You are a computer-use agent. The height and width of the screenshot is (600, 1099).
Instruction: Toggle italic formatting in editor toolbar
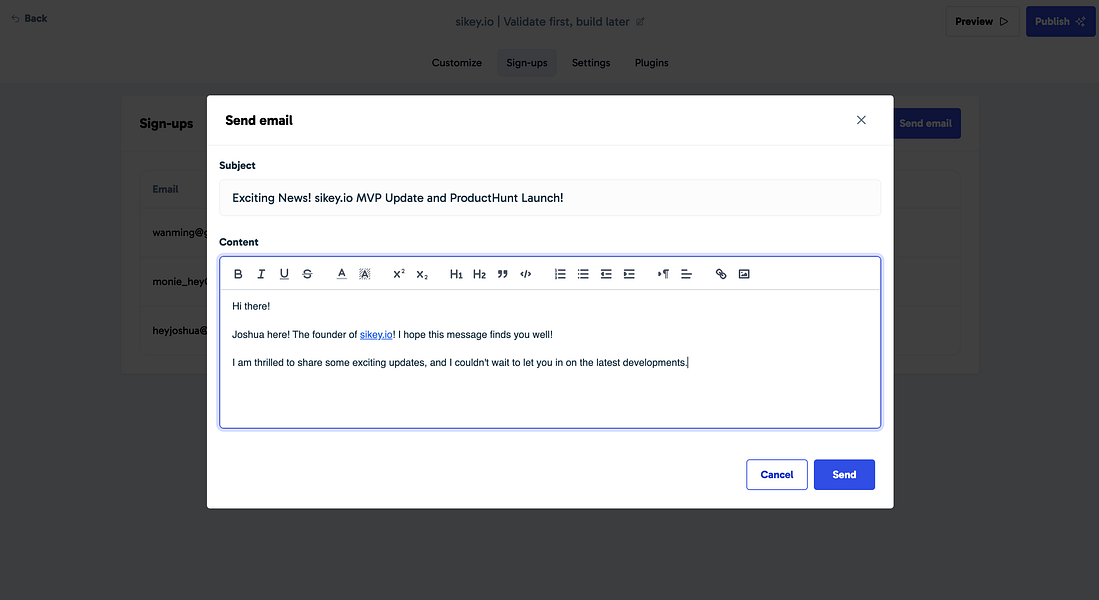tap(261, 274)
